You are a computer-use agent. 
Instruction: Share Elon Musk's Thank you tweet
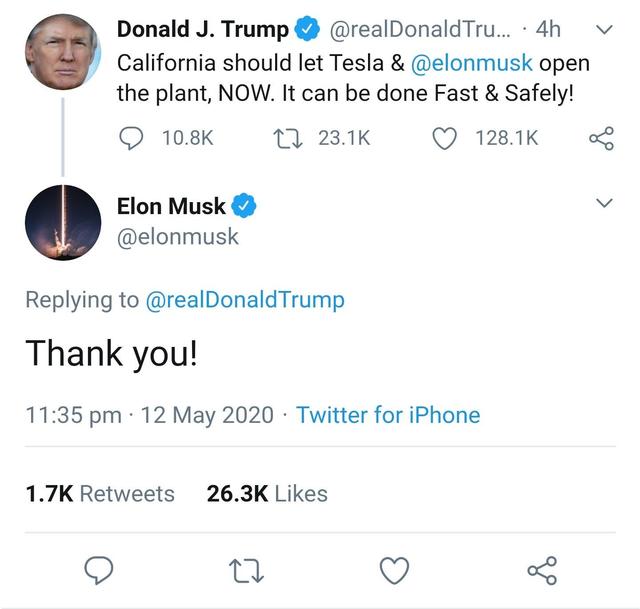[x=541, y=569]
